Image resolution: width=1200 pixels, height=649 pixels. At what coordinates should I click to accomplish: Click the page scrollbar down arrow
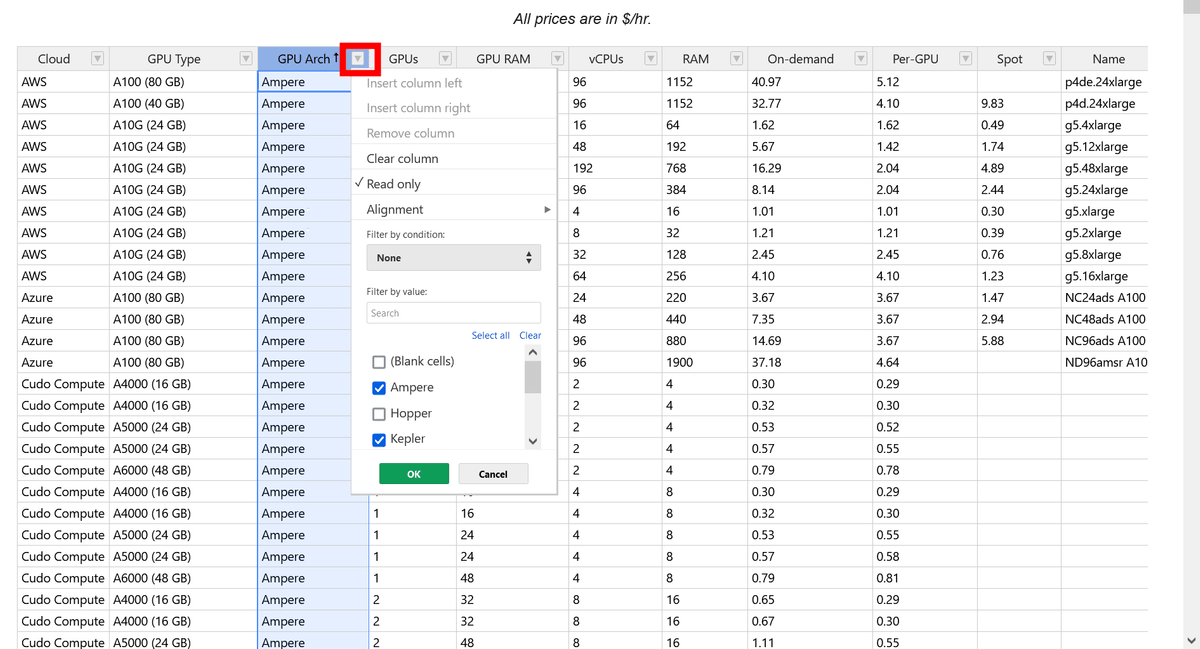pos(1190,641)
